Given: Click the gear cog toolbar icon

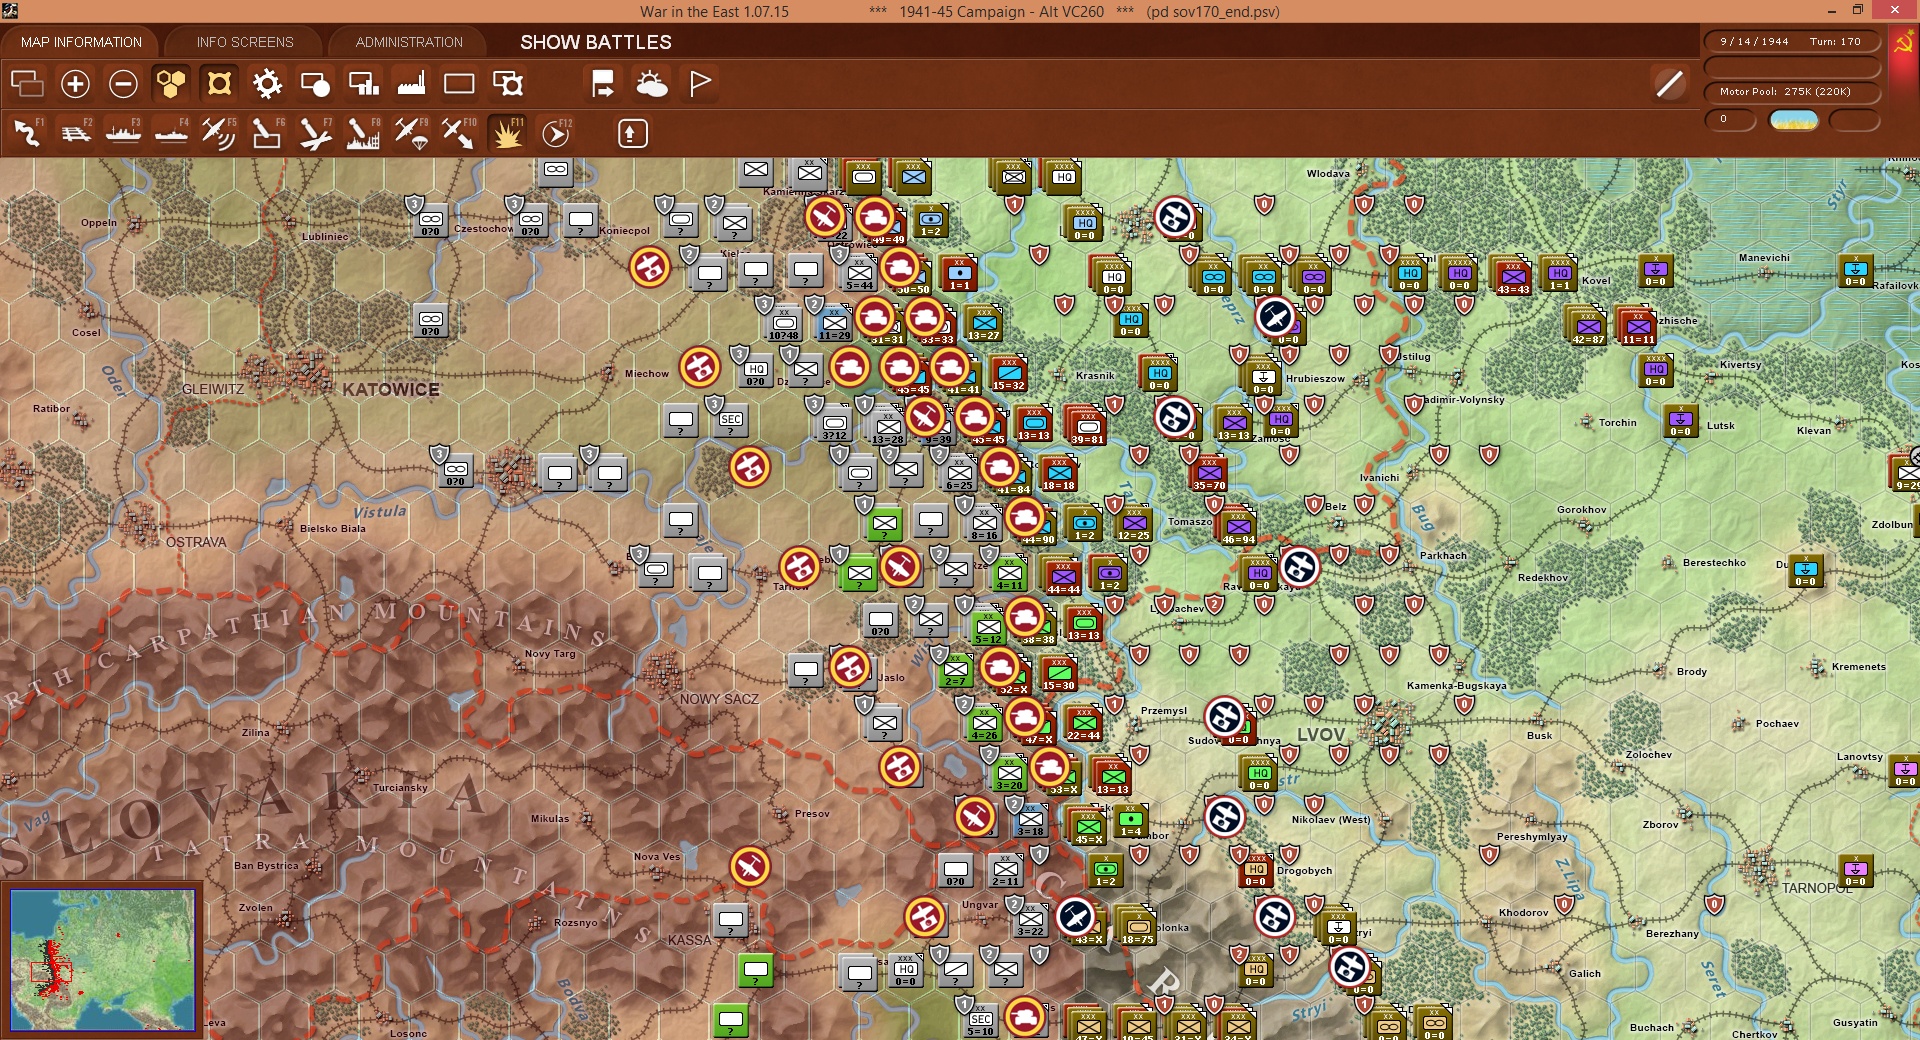Looking at the screenshot, I should pyautogui.click(x=267, y=84).
